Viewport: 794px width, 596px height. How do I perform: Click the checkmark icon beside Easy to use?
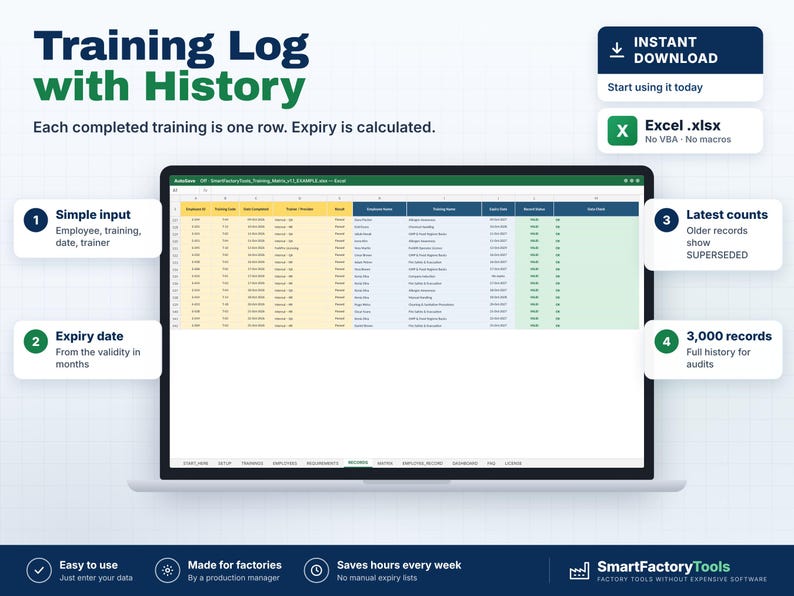point(39,571)
